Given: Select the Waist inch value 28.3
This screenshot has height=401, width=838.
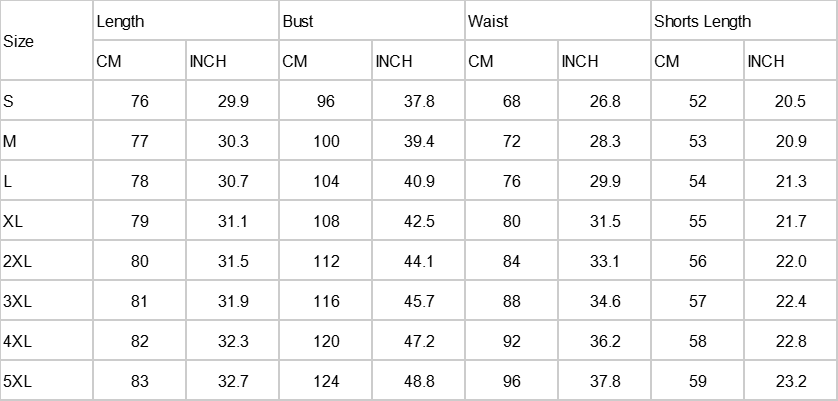Looking at the screenshot, I should pos(604,141).
